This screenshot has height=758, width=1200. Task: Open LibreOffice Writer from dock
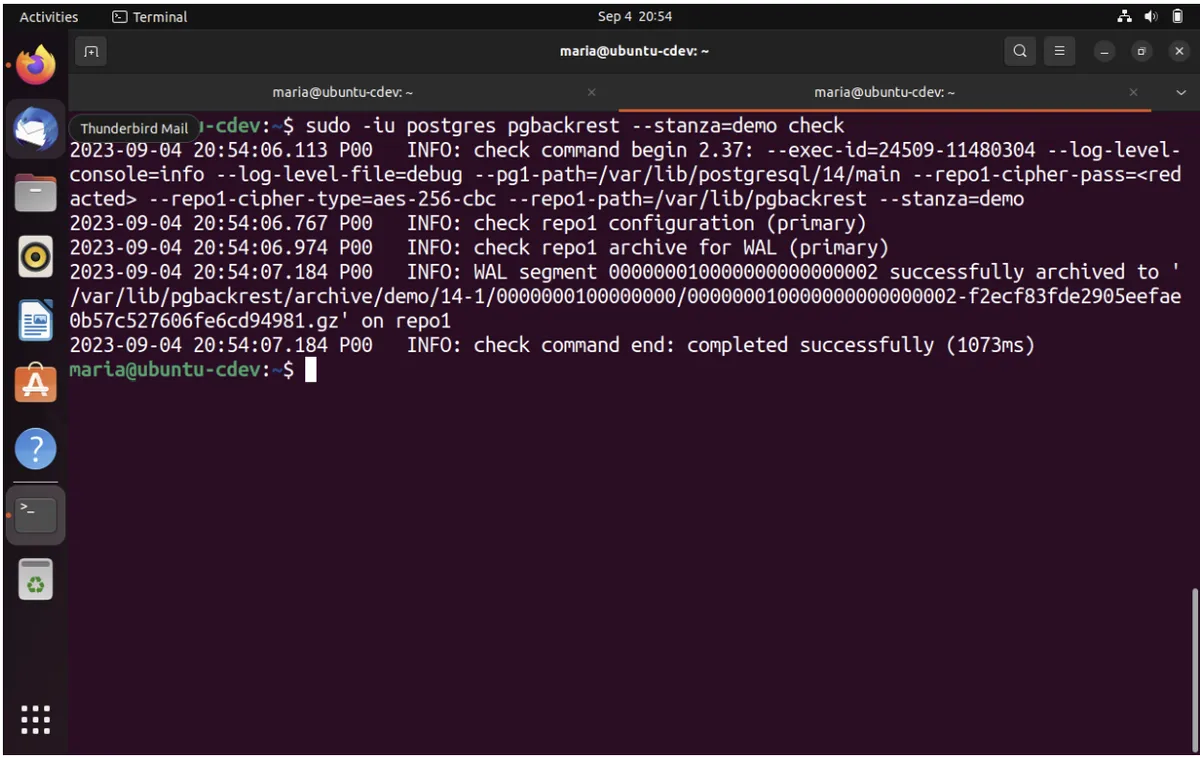pos(36,321)
